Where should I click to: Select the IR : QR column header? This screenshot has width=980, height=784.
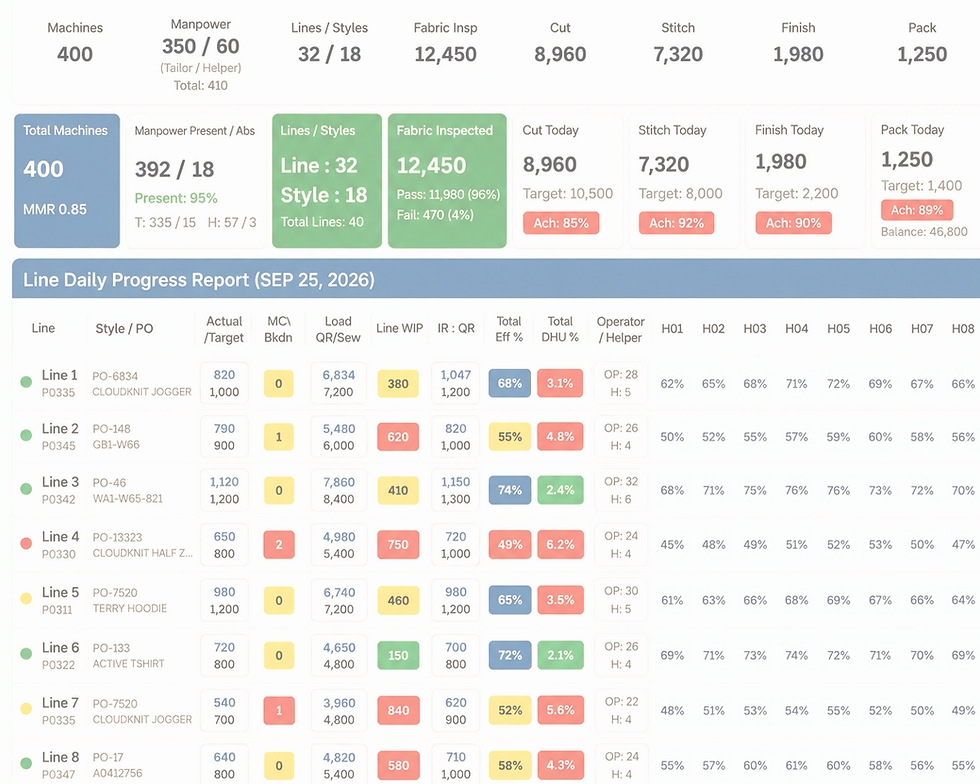tap(456, 328)
